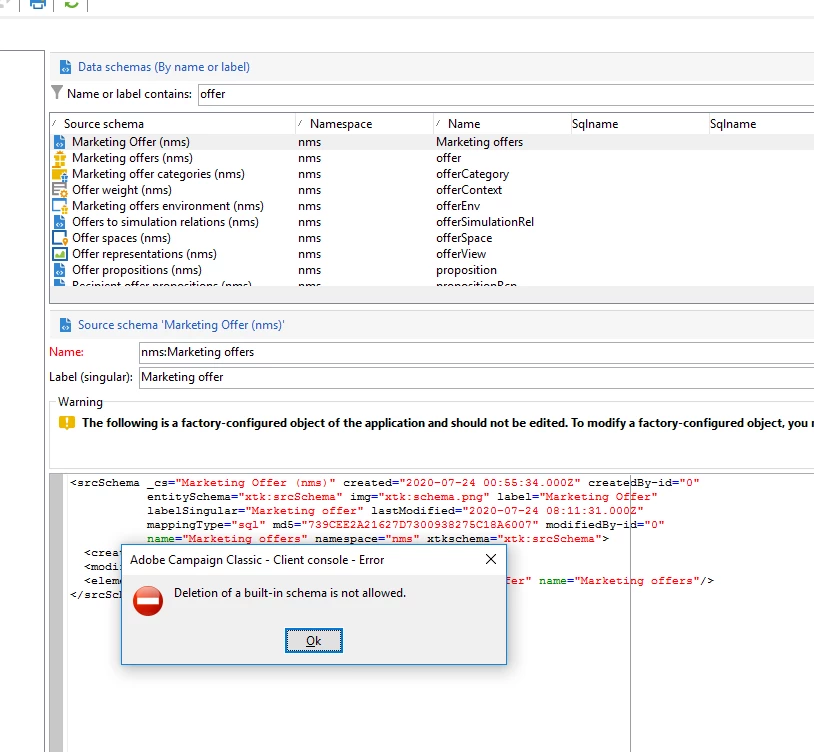Click the Offer spaces (nms) row icon
The width and height of the screenshot is (814, 752).
(60, 238)
